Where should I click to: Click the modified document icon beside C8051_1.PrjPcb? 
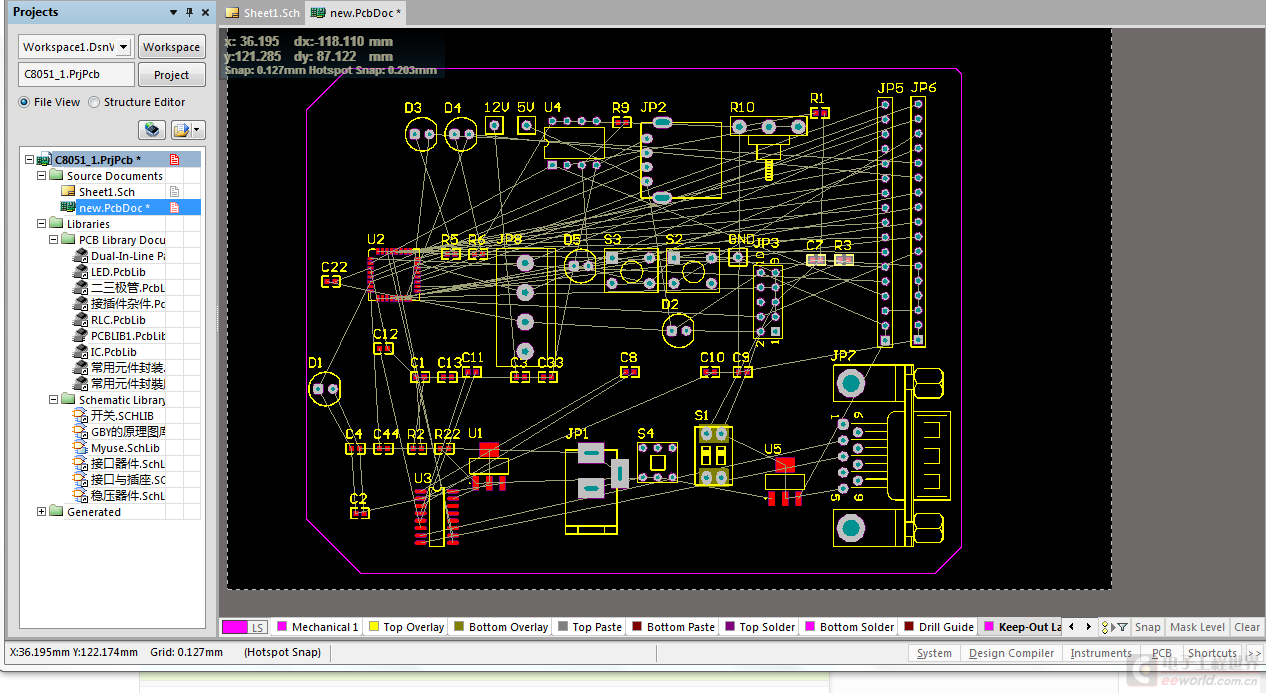point(174,160)
